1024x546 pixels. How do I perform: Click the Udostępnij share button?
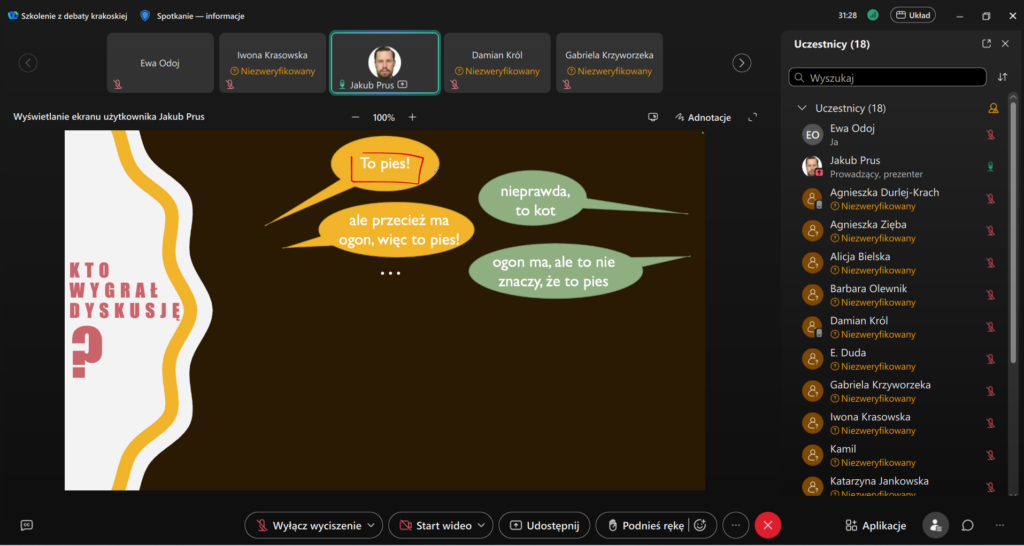click(x=545, y=525)
